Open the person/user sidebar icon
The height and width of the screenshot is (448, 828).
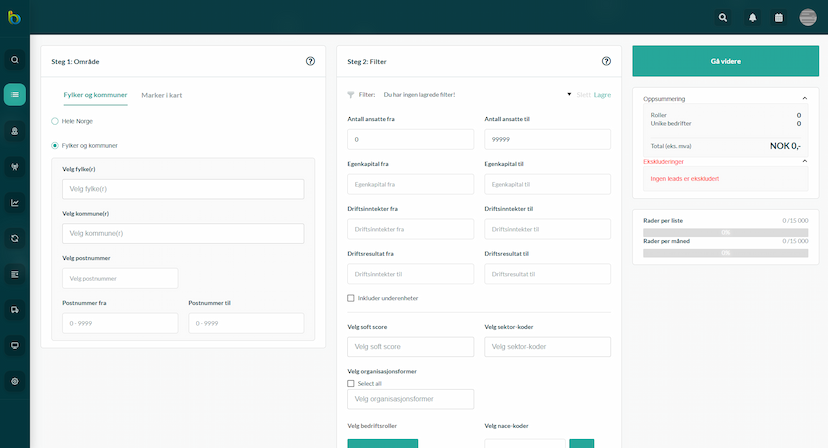pos(15,131)
